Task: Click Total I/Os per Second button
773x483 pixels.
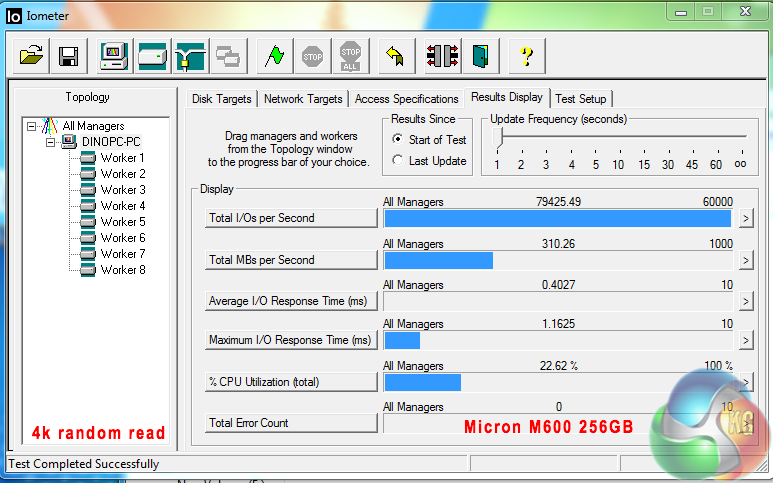Action: point(291,218)
